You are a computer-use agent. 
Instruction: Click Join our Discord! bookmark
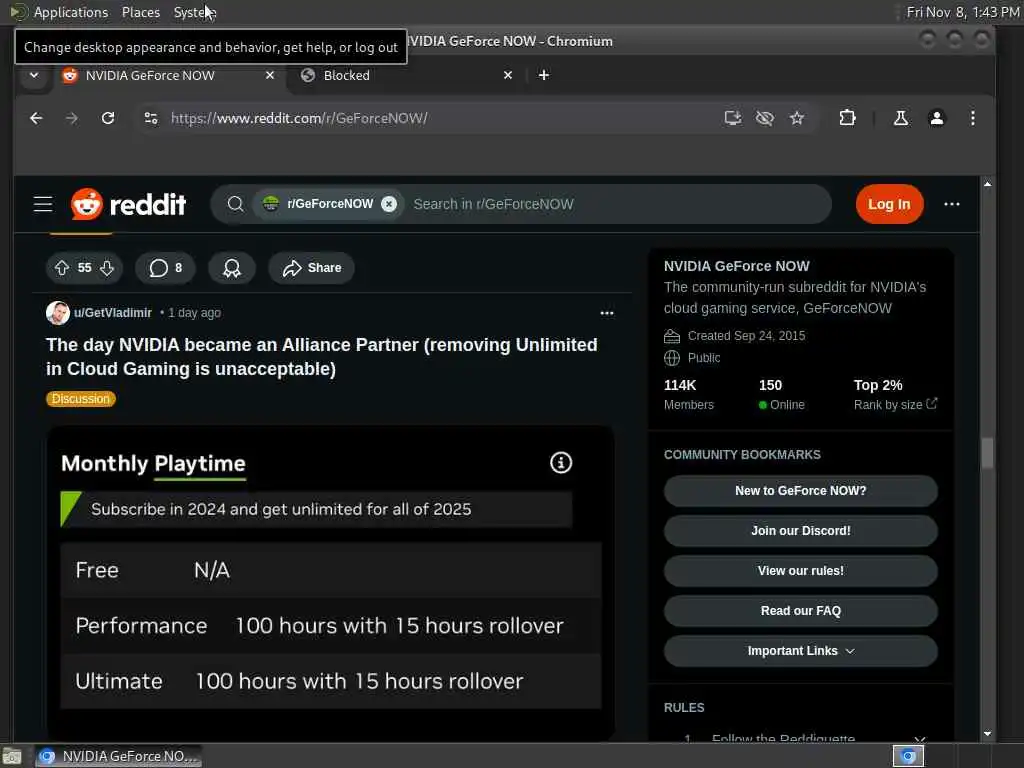tap(801, 531)
